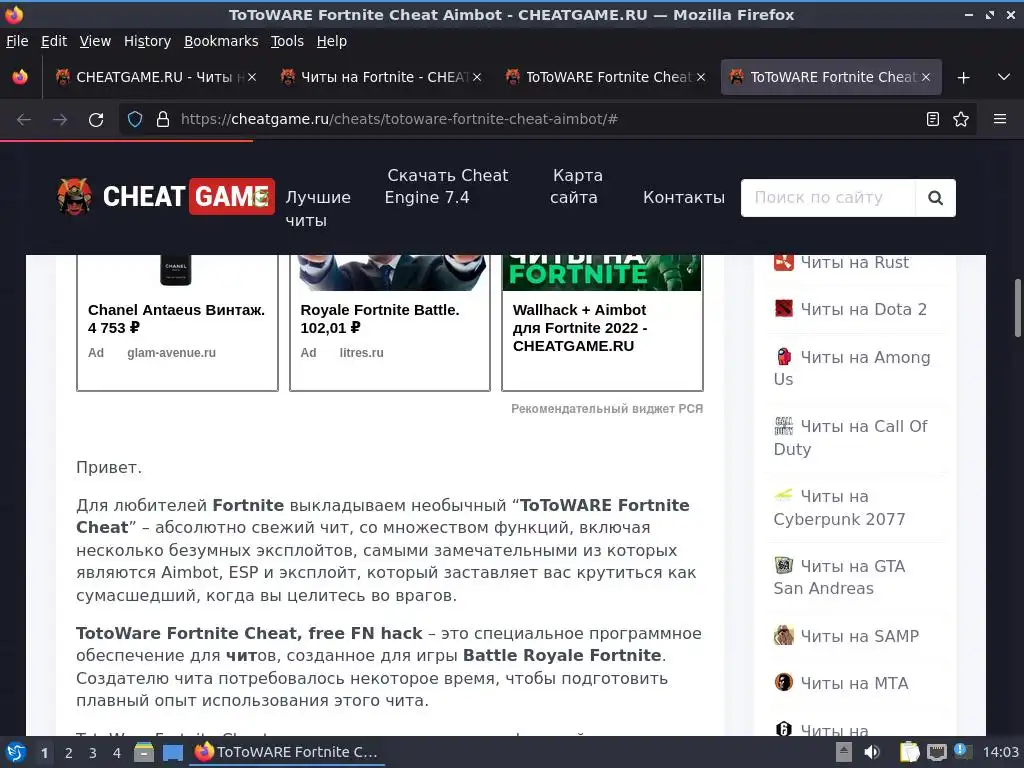Click the site search magnifier button
The width and height of the screenshot is (1024, 768).
(x=935, y=198)
